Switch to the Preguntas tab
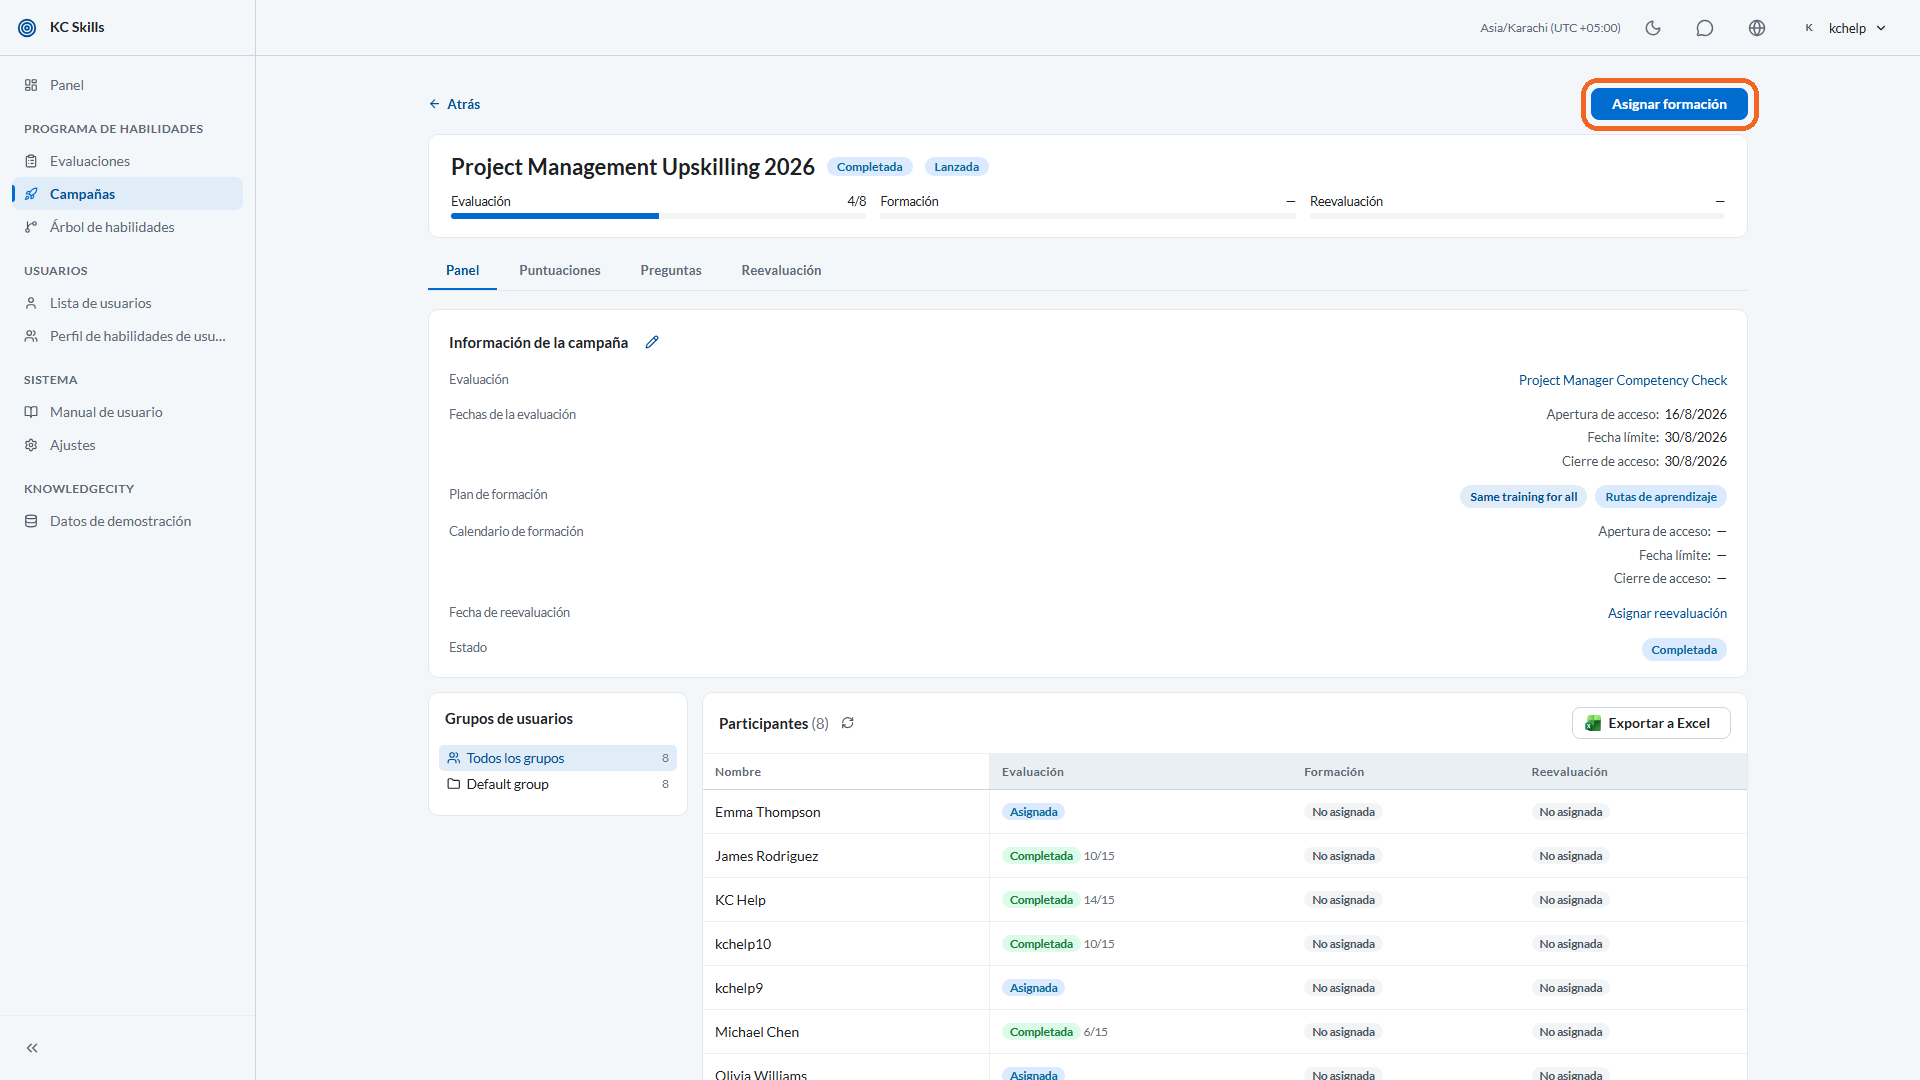The height and width of the screenshot is (1080, 1920). [x=671, y=270]
